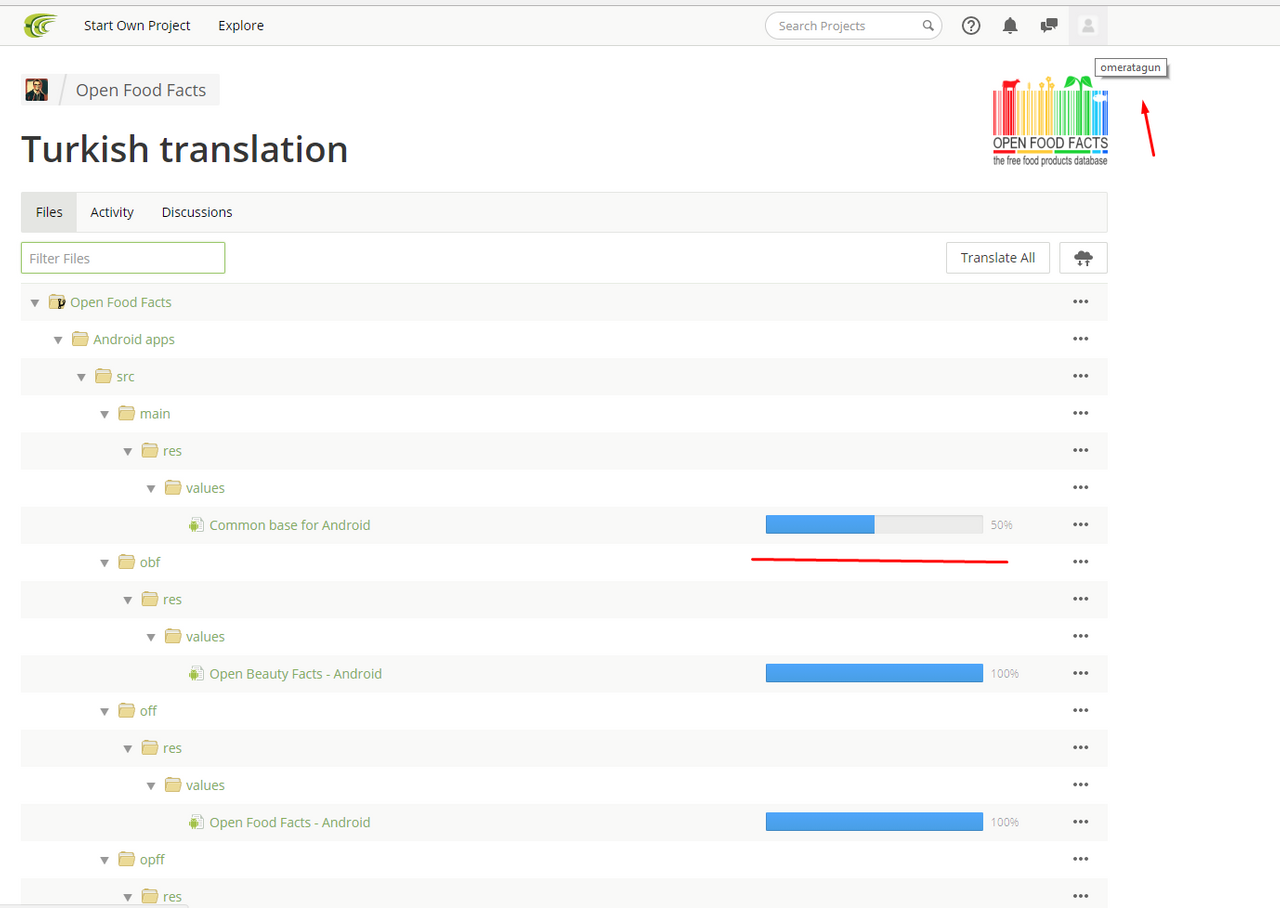Open the user profile avatar menu
Screen dimensions: 1280x908
[1088, 26]
